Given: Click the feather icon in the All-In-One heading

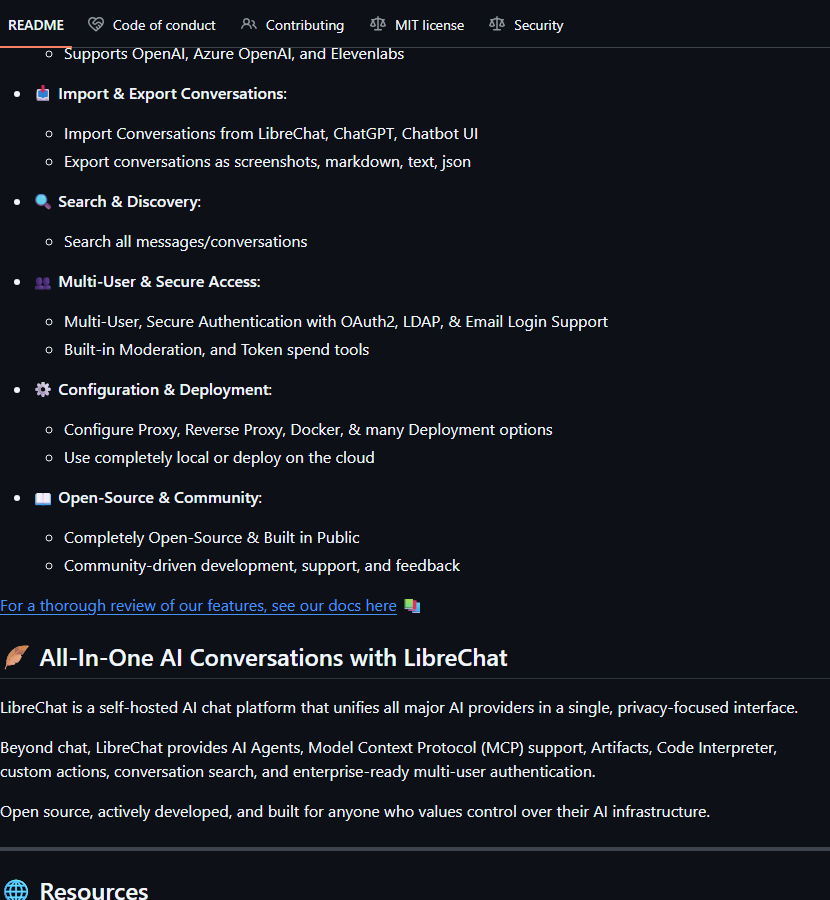Looking at the screenshot, I should tap(16, 657).
